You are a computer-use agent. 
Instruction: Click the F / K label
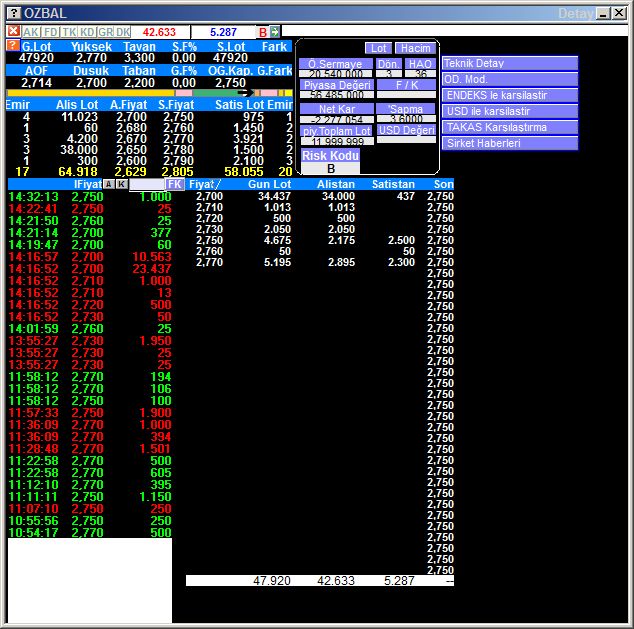[x=406, y=85]
